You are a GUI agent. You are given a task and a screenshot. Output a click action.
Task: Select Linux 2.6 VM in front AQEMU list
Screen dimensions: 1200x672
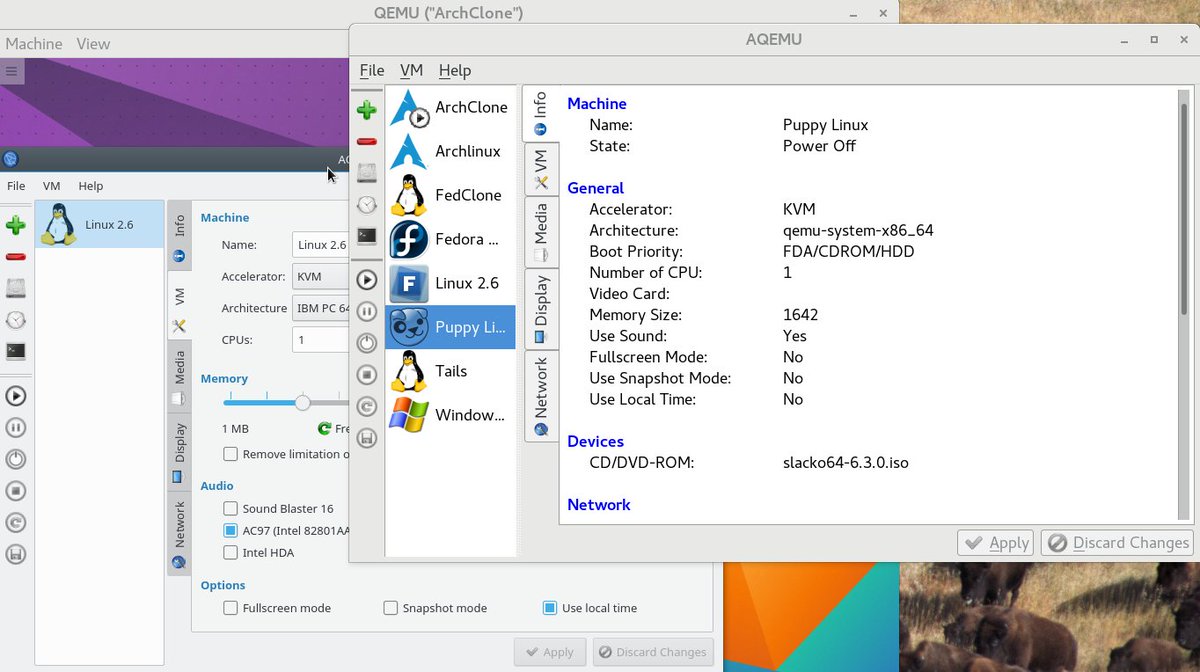click(450, 283)
